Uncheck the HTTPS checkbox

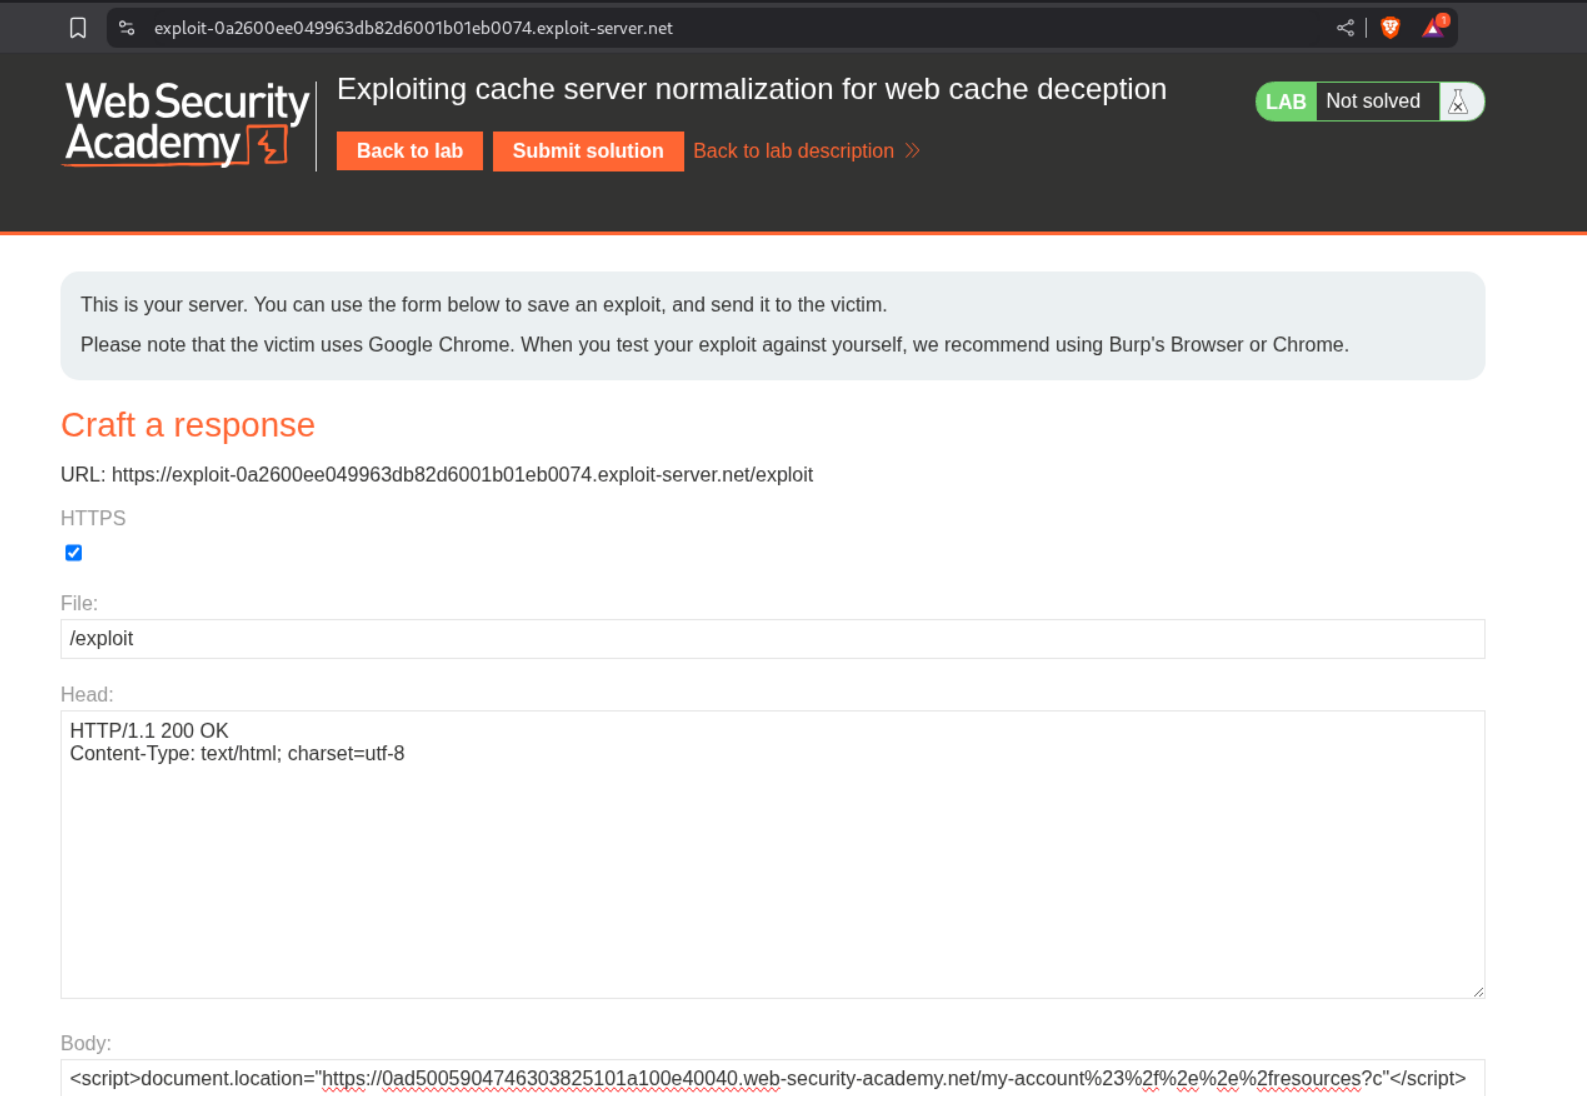click(74, 553)
